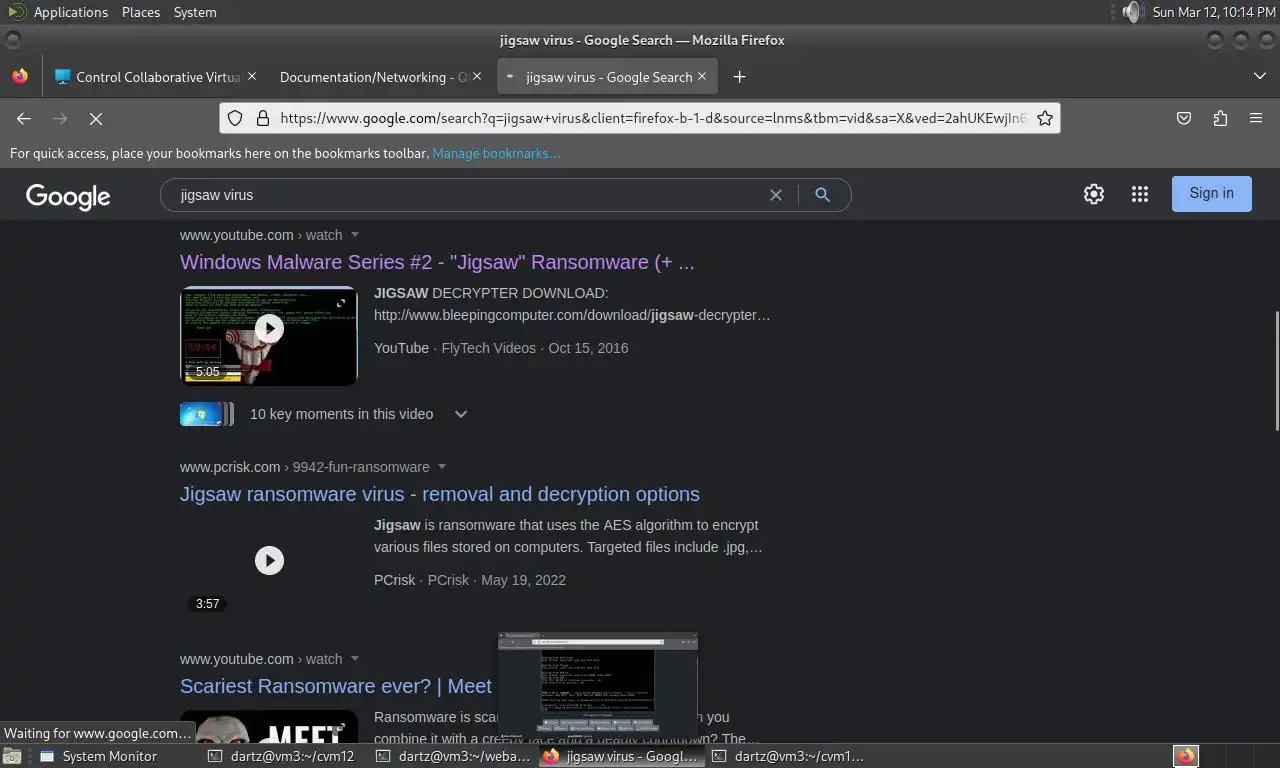Switch to dartz@vm3:~/cvm1 terminal window

(x=789, y=756)
